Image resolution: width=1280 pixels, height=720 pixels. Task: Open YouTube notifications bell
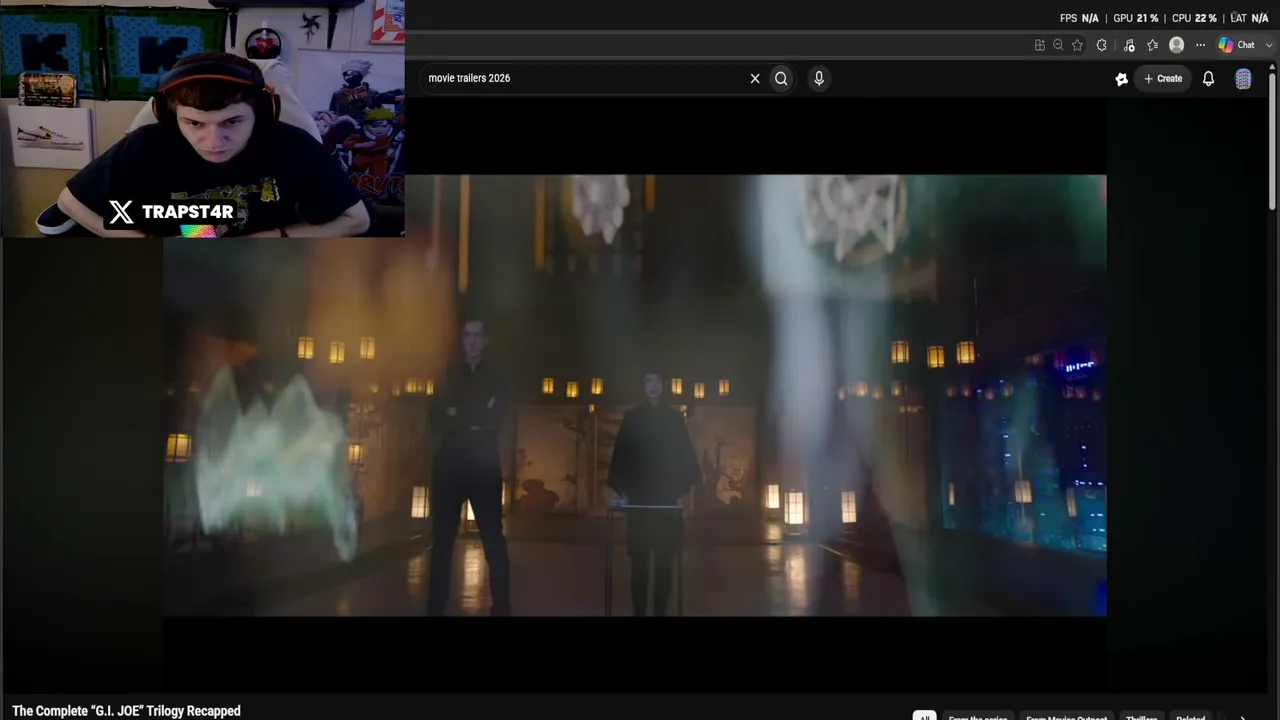coord(1208,78)
